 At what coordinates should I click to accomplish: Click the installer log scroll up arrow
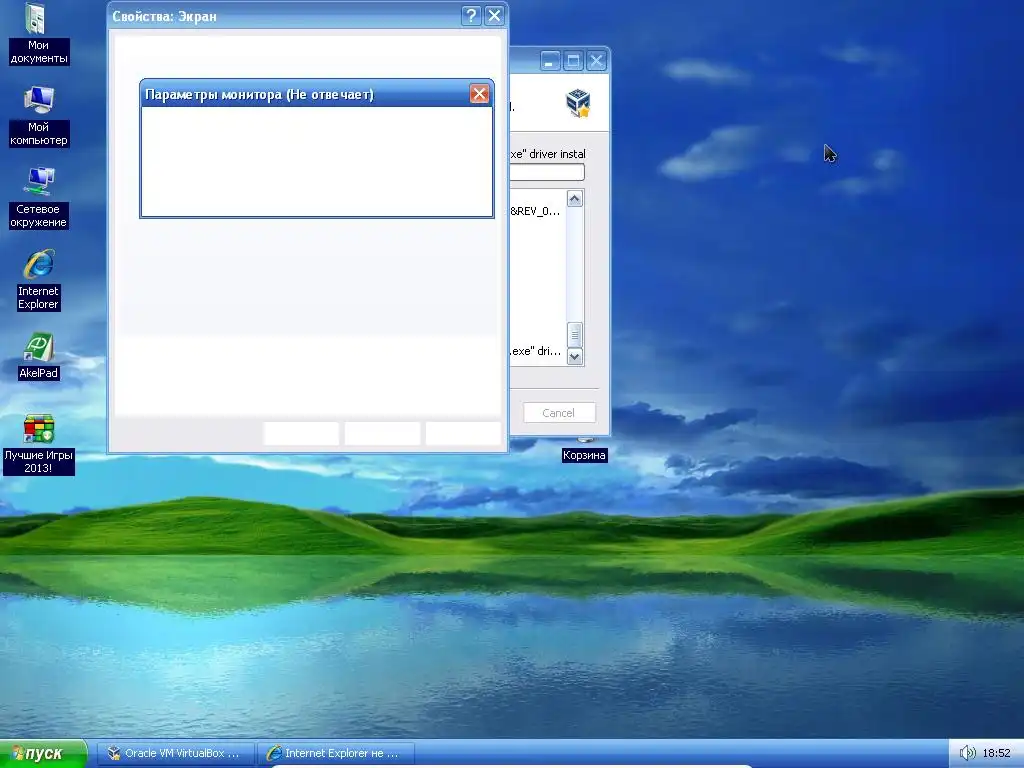pyautogui.click(x=575, y=199)
